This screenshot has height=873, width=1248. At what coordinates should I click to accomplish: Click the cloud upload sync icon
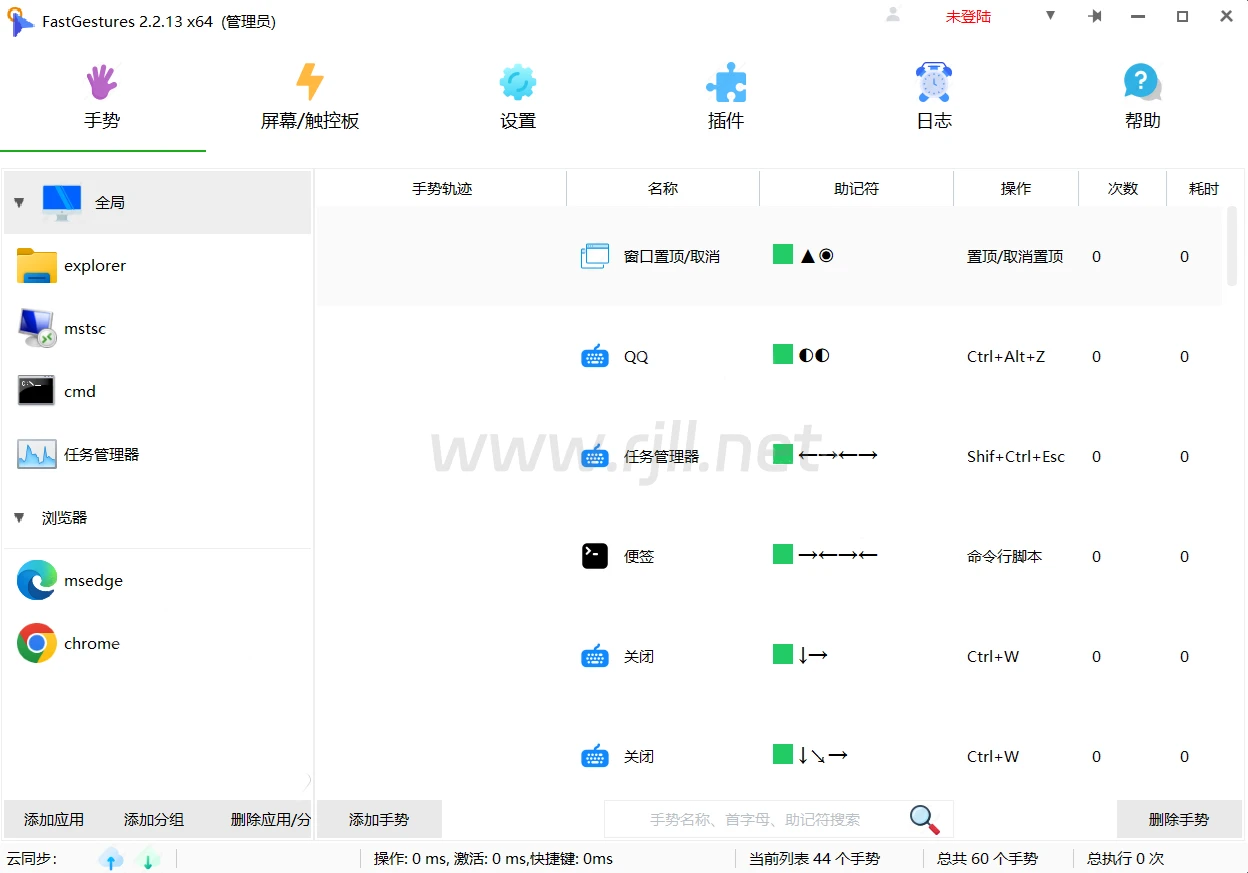click(111, 859)
